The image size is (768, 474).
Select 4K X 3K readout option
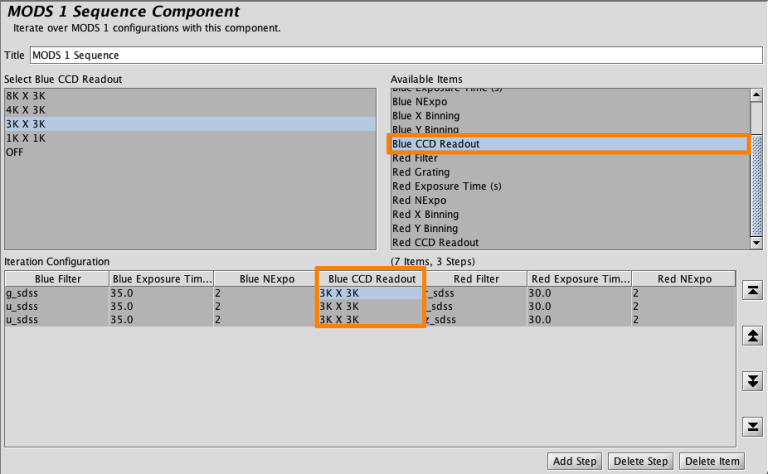pos(191,110)
